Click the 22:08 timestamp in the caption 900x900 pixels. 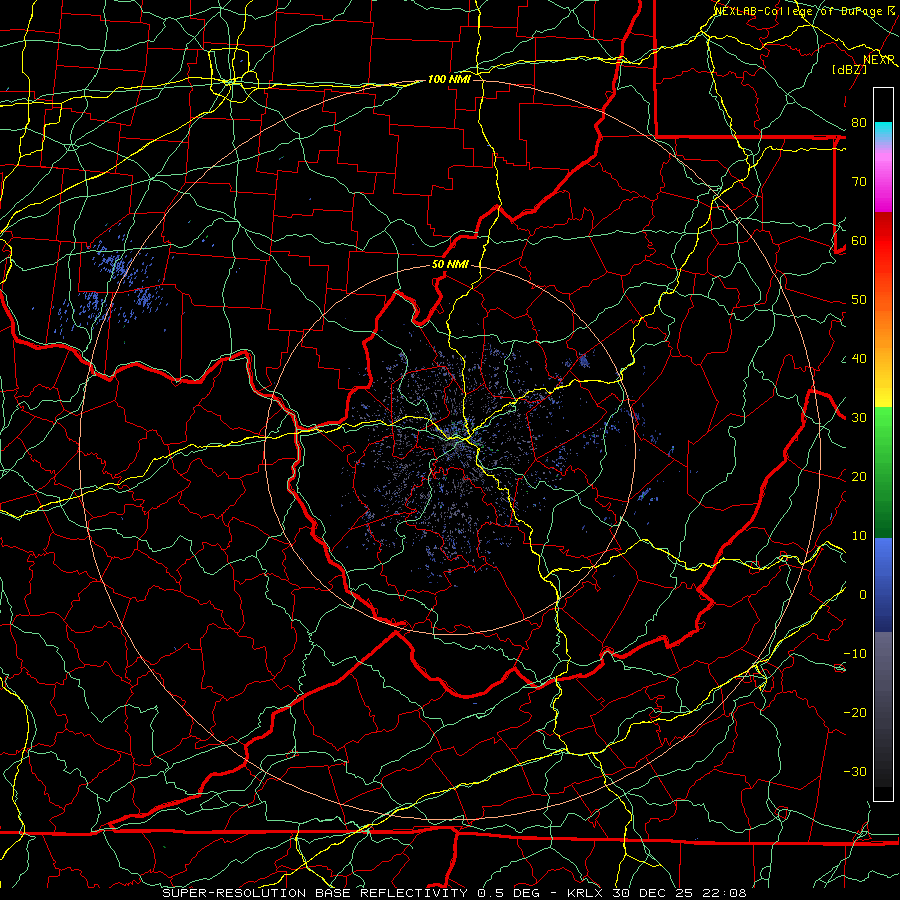tap(724, 893)
